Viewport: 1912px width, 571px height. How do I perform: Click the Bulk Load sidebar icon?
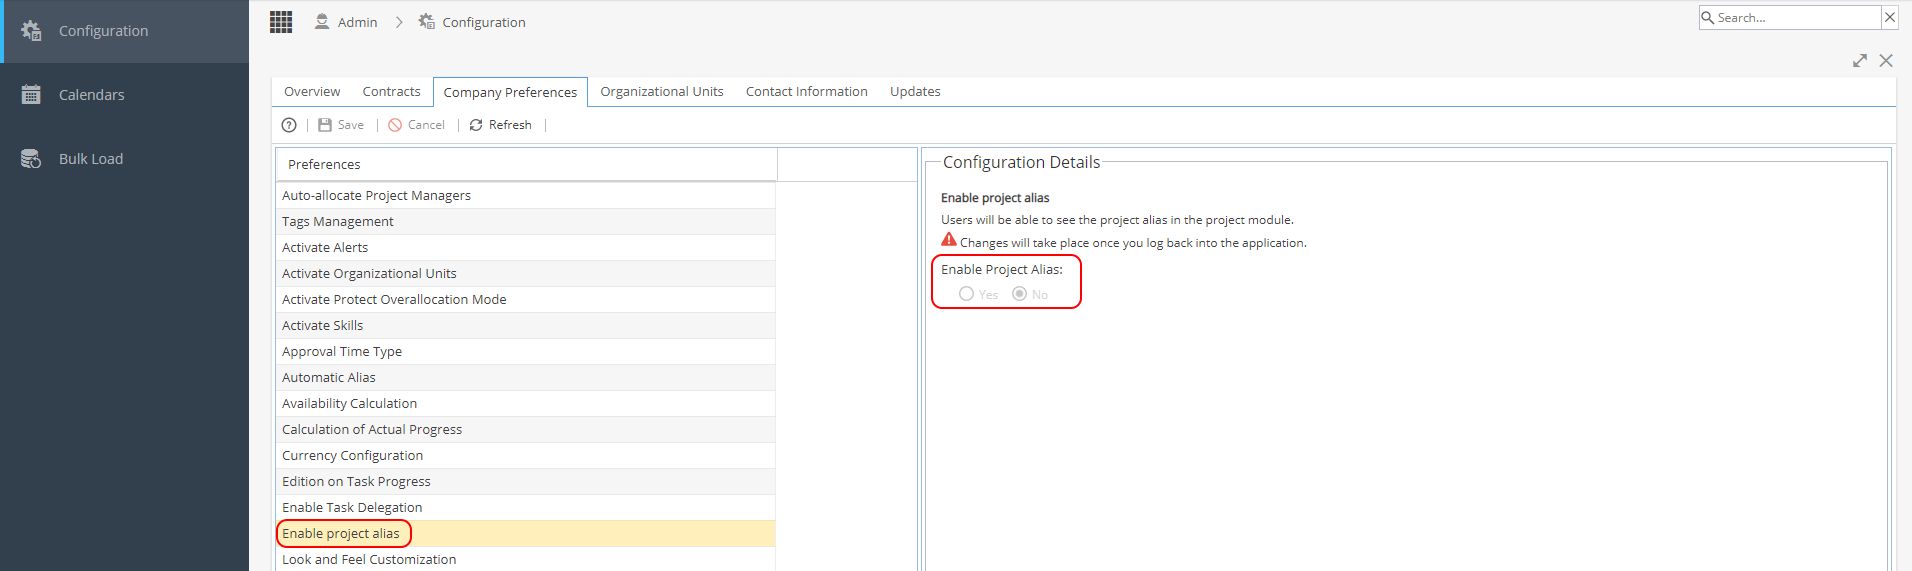[x=32, y=159]
